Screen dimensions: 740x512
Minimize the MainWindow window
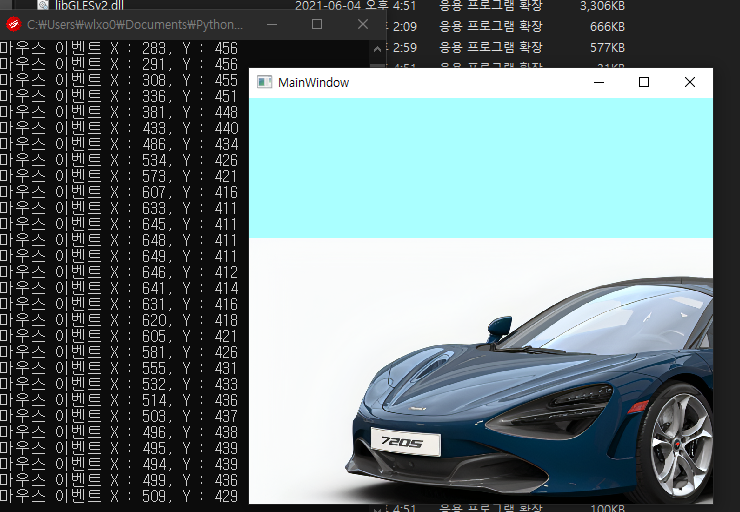click(x=599, y=82)
